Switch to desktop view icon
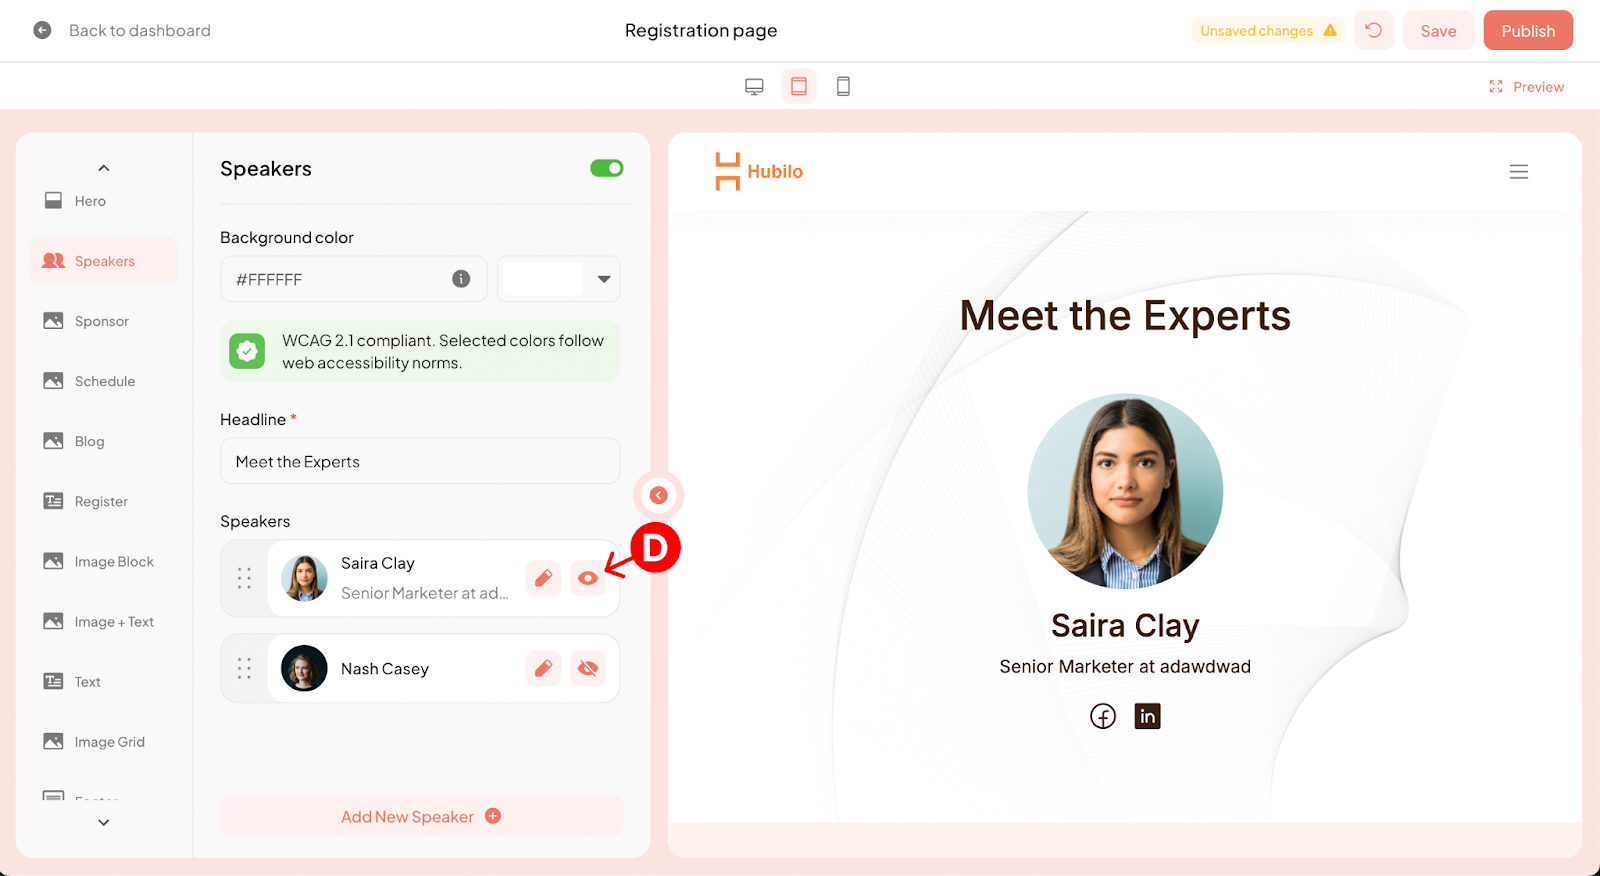 754,86
